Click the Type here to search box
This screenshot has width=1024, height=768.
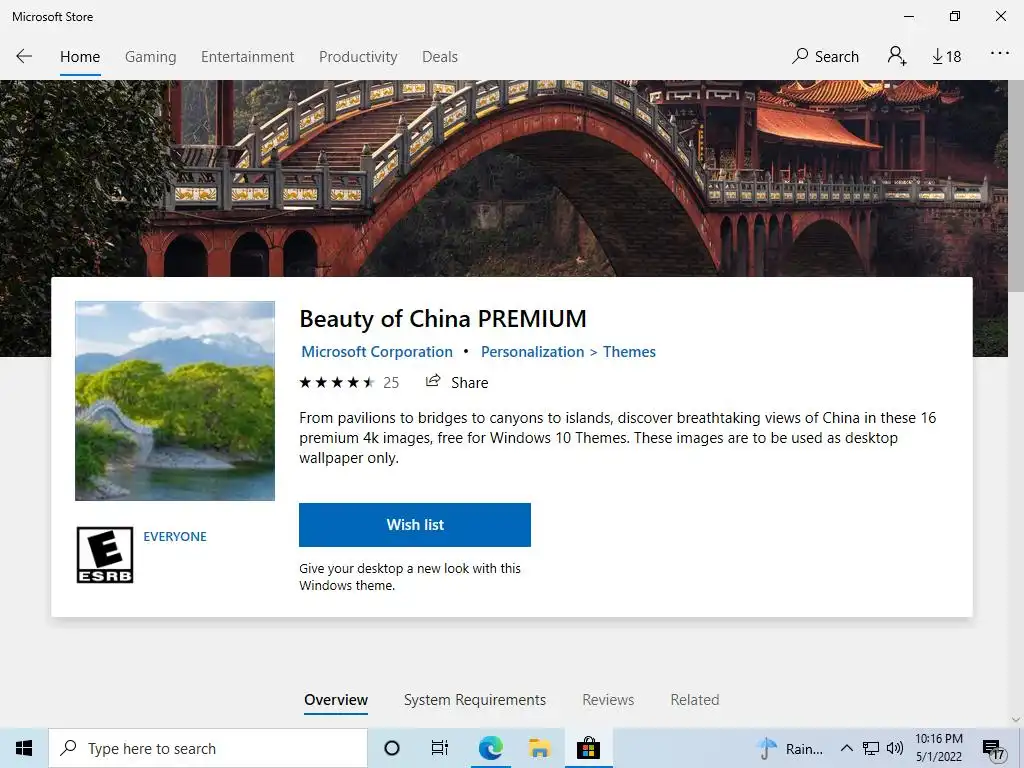click(208, 748)
